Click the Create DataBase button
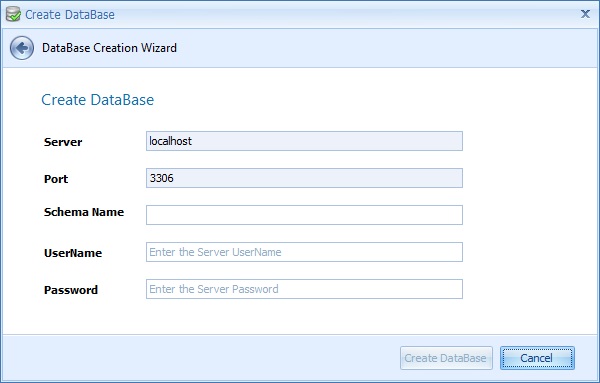Screen dimensions: 600x383 (446, 358)
